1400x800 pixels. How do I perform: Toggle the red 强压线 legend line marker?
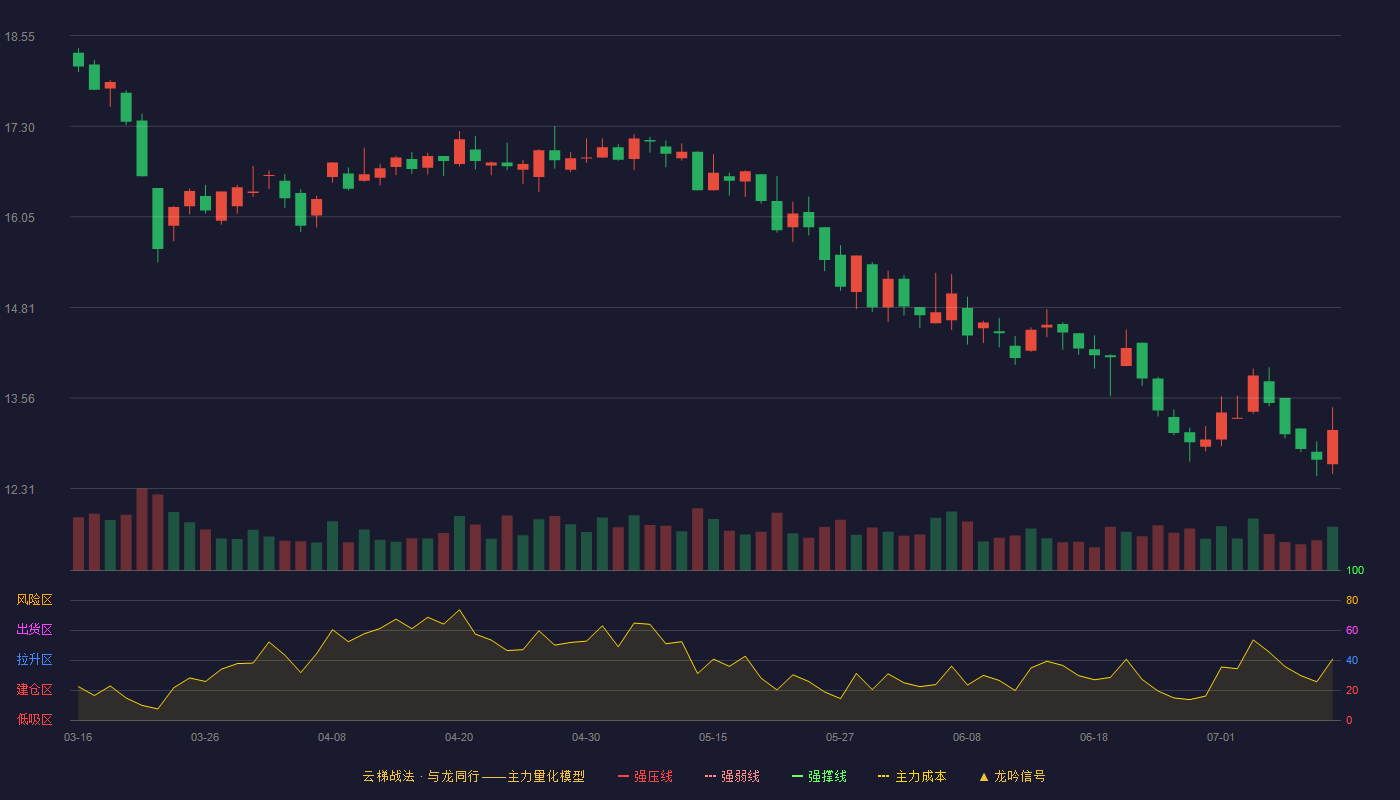[623, 776]
